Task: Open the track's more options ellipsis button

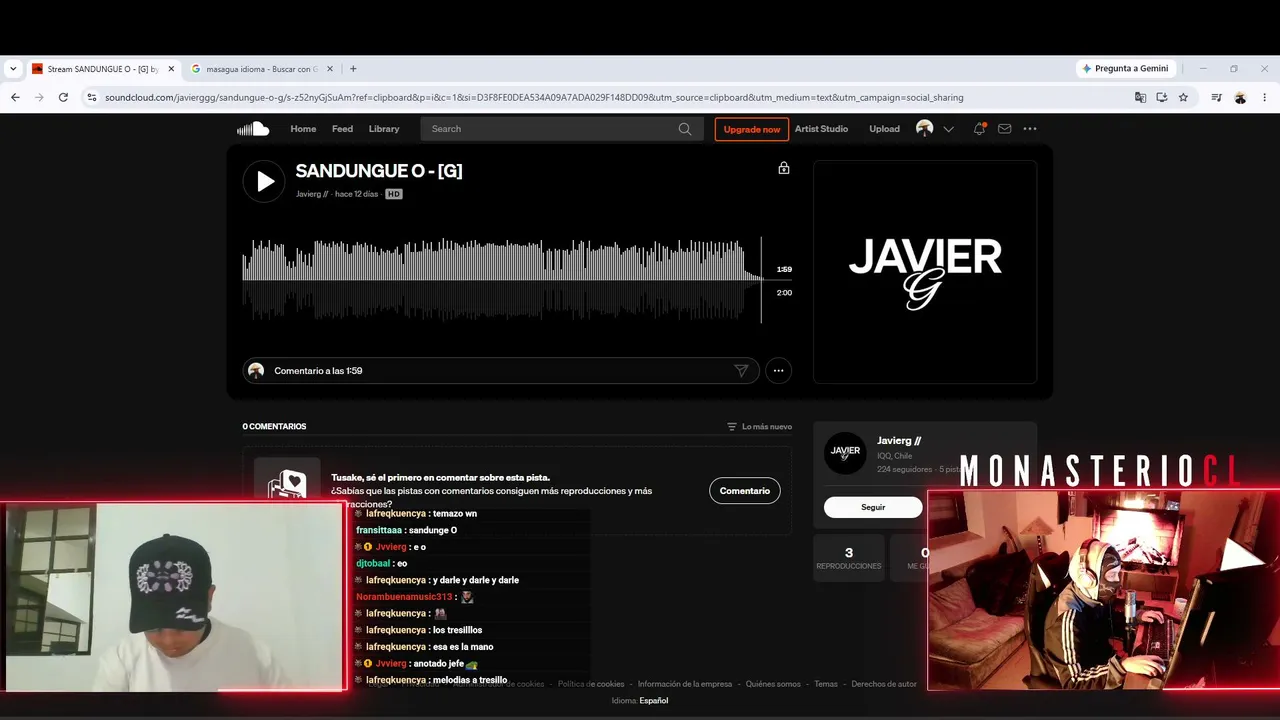Action: (x=778, y=371)
